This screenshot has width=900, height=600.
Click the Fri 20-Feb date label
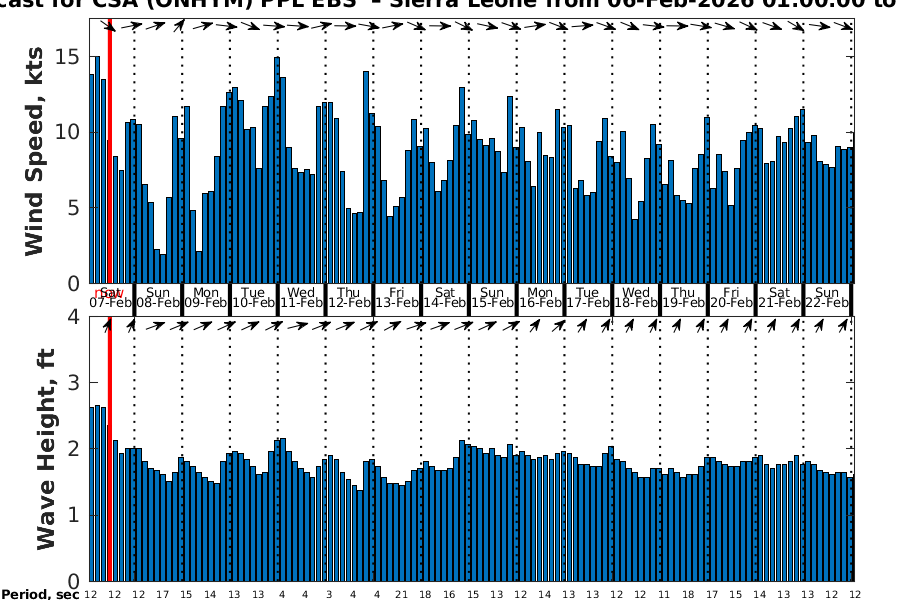(x=731, y=297)
